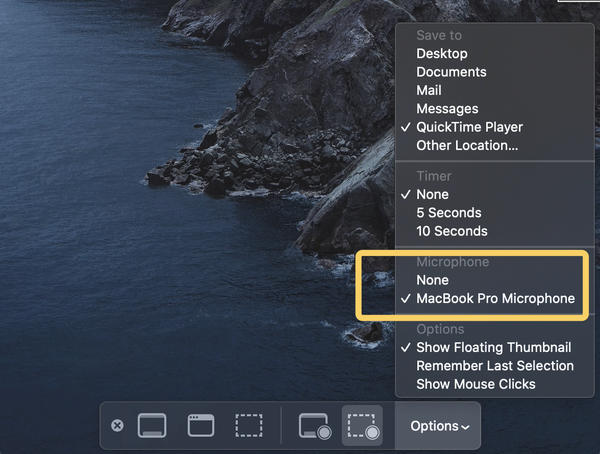
Task: Select QuickTime Player save destination
Action: 495,127
